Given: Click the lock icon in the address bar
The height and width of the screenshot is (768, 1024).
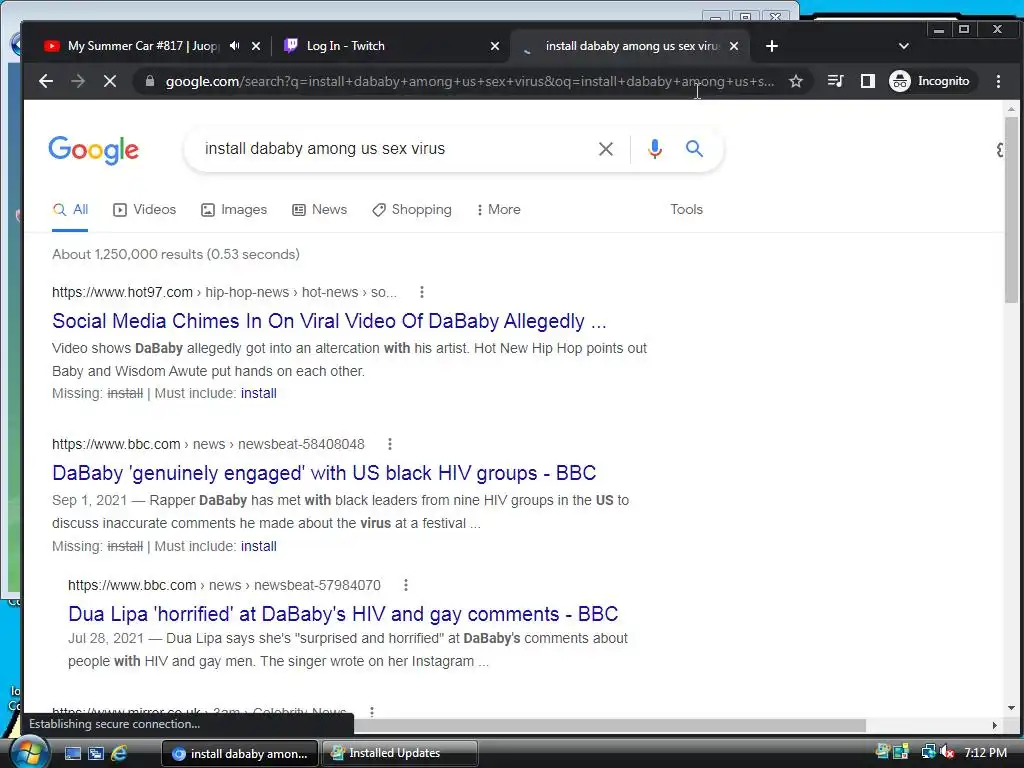Looking at the screenshot, I should pos(150,81).
